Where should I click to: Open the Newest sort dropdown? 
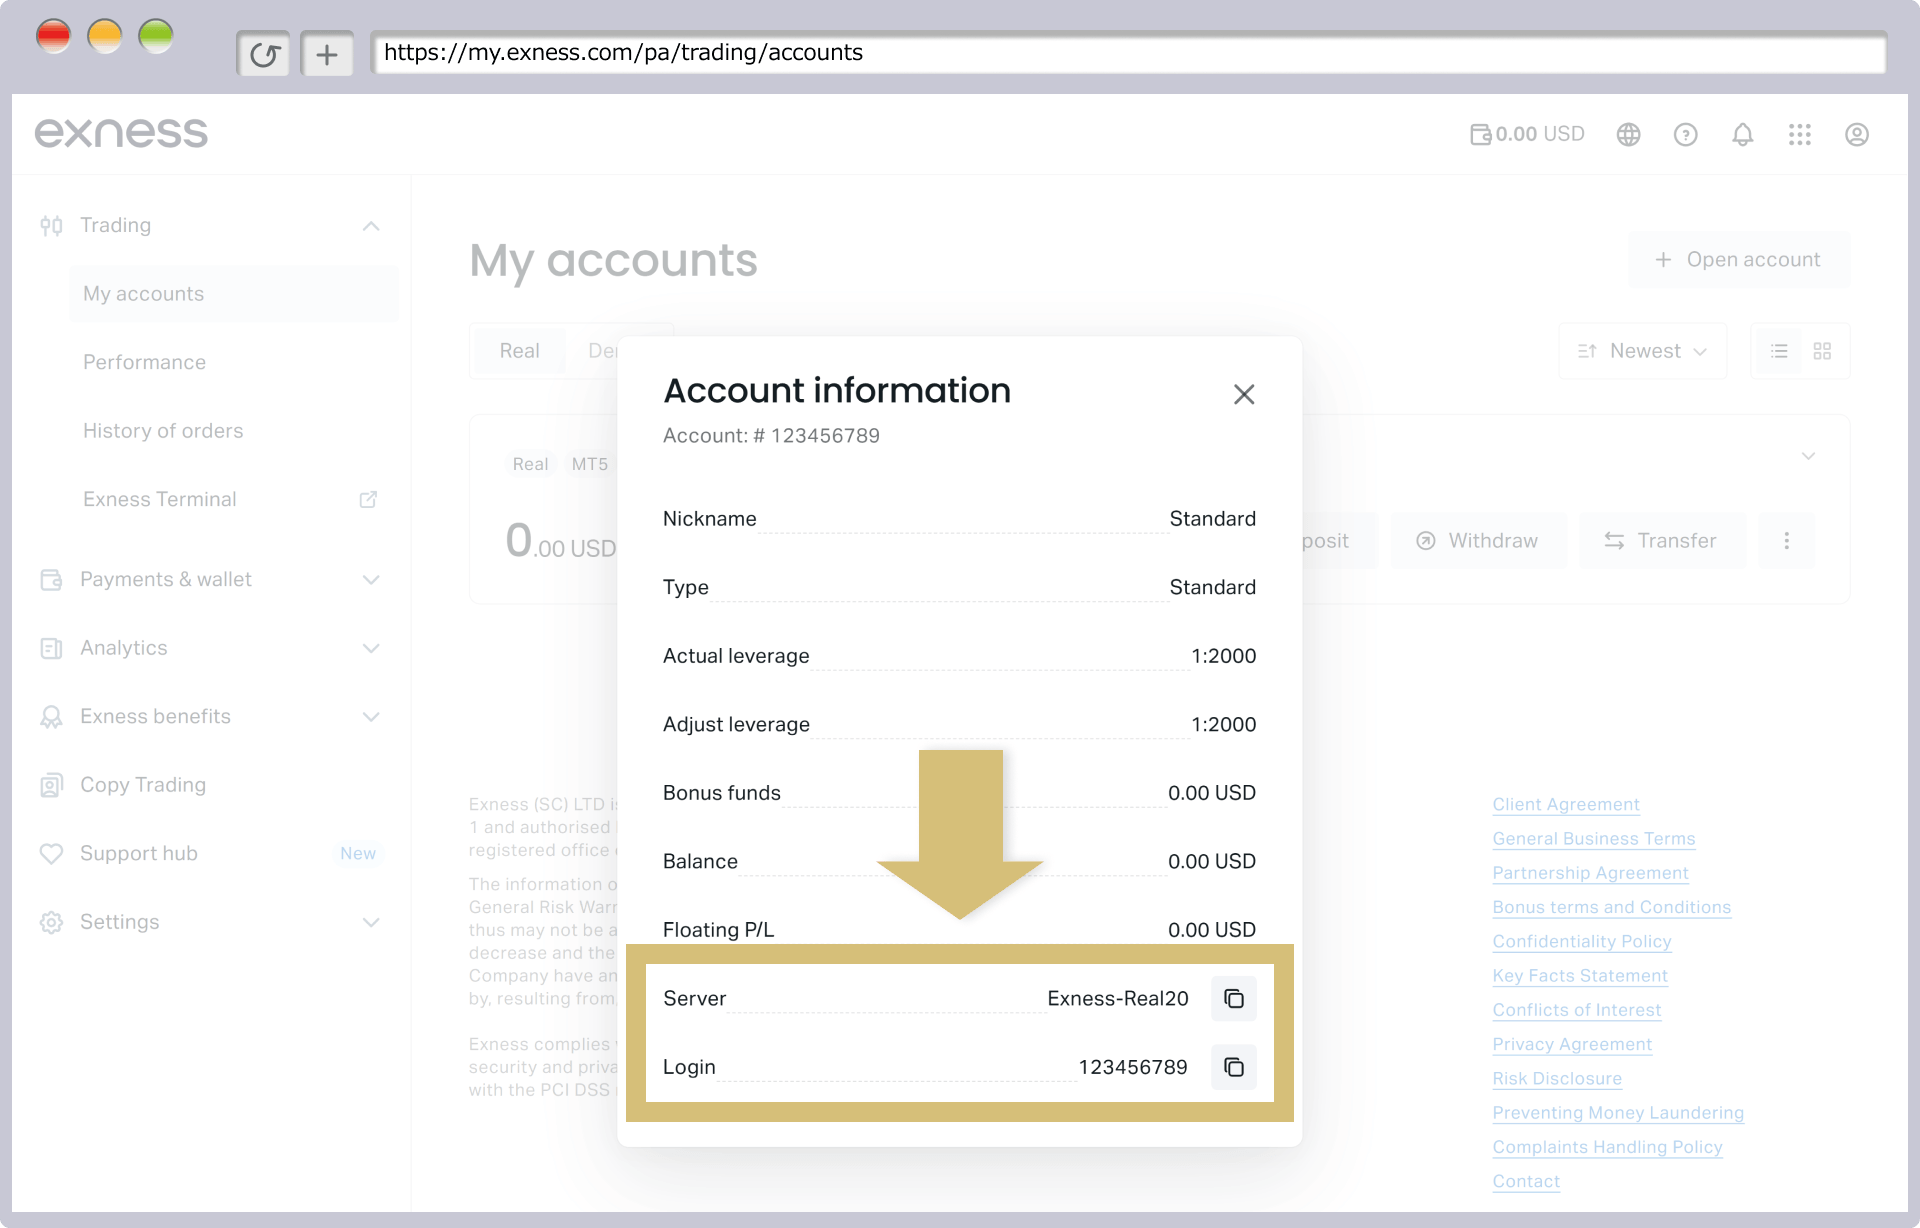(x=1643, y=351)
